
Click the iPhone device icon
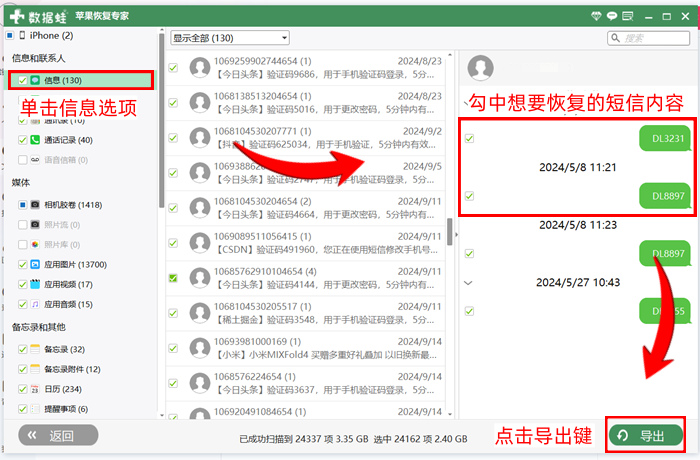[x=22, y=35]
